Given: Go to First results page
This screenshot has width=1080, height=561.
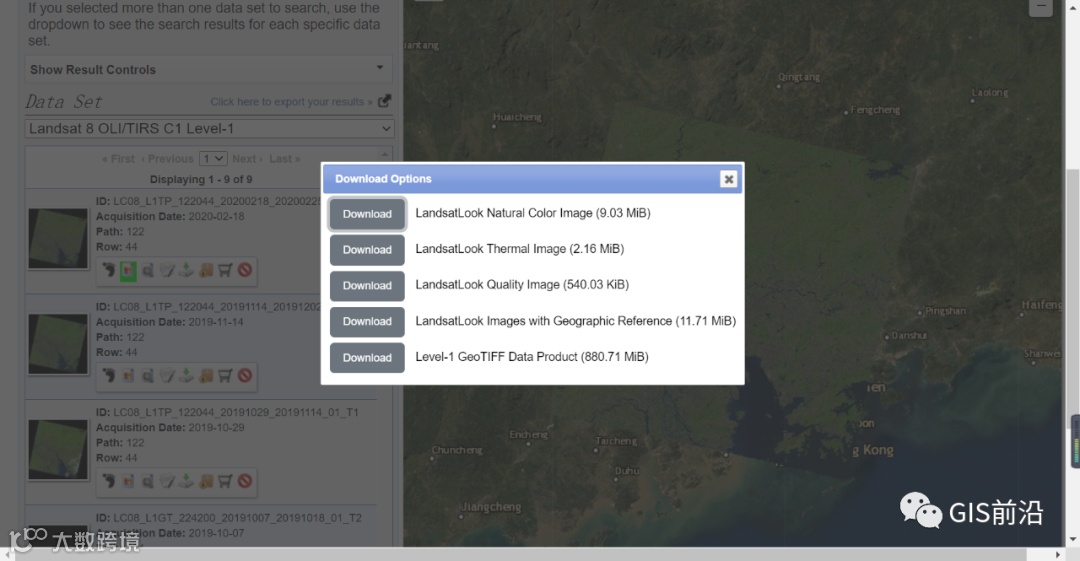Looking at the screenshot, I should pos(118,159).
